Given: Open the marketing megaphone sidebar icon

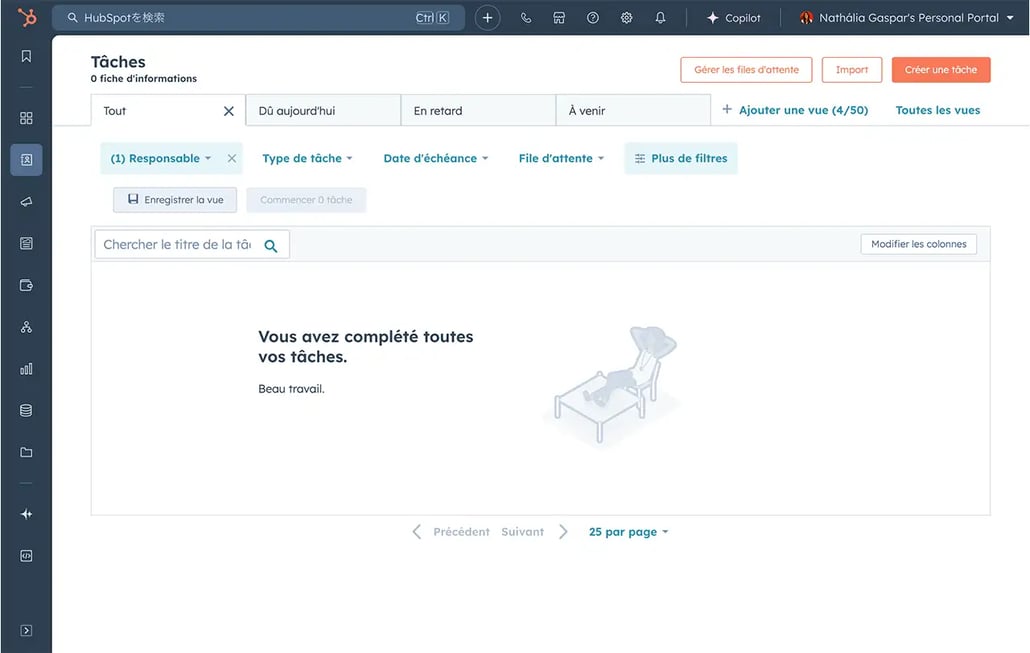Looking at the screenshot, I should coord(26,201).
